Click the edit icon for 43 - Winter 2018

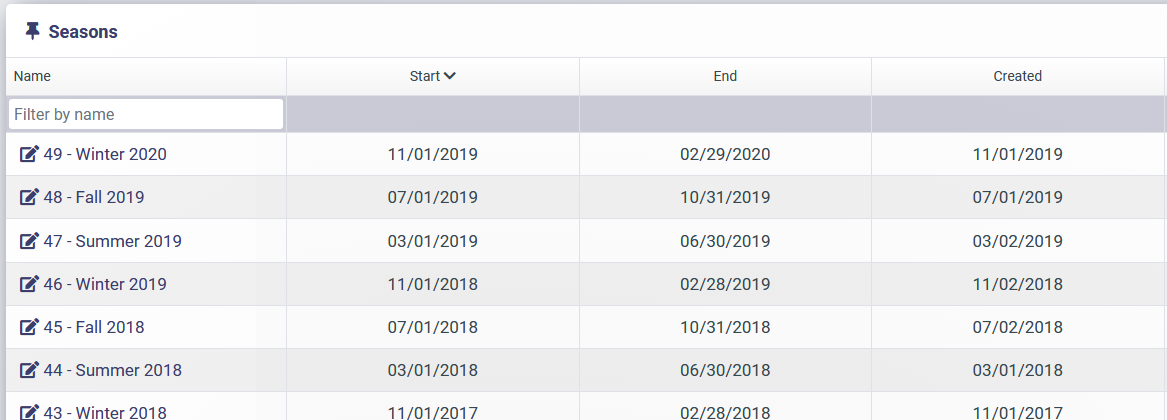pos(29,412)
